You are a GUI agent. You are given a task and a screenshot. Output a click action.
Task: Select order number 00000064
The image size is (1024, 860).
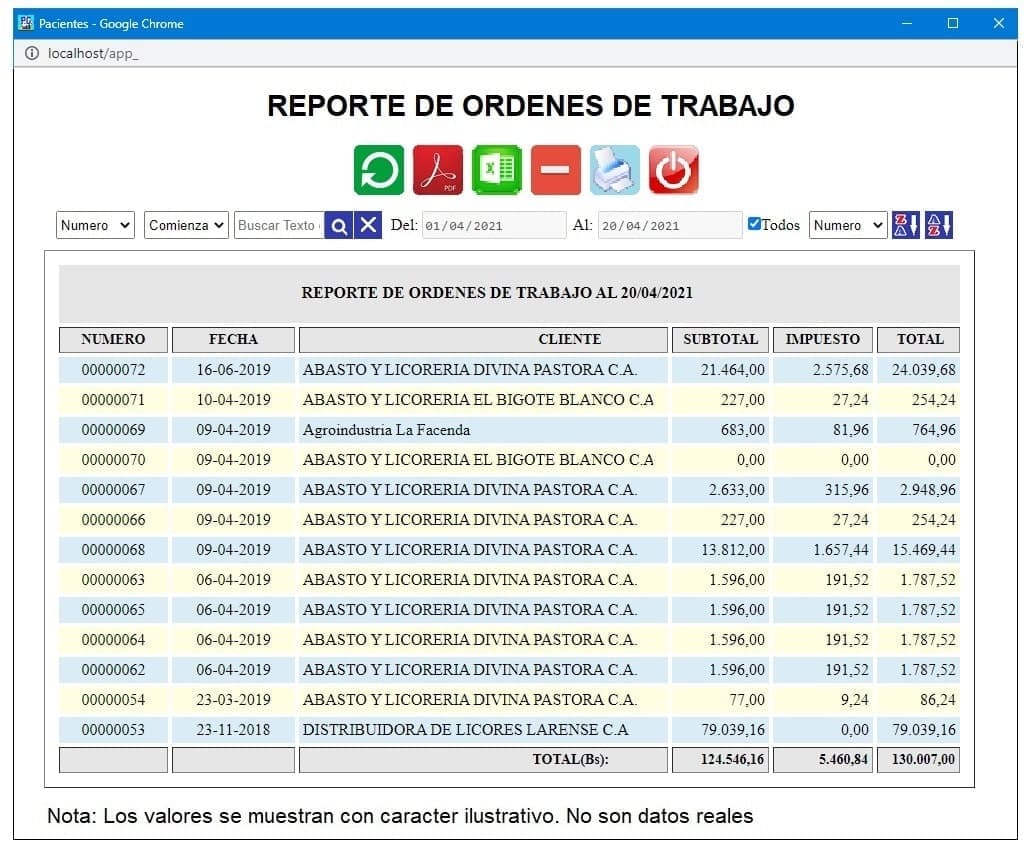tap(113, 640)
